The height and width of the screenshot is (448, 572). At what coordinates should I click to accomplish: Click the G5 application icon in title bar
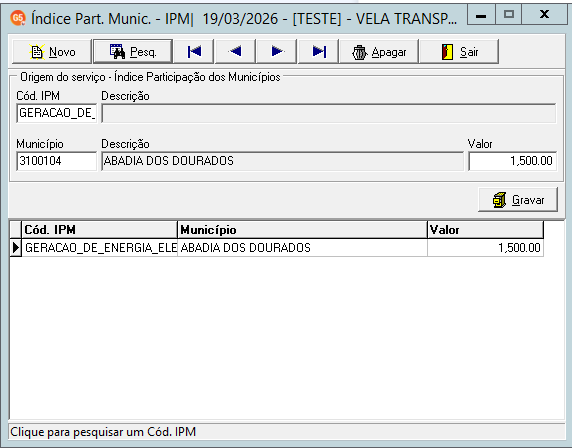point(18,18)
